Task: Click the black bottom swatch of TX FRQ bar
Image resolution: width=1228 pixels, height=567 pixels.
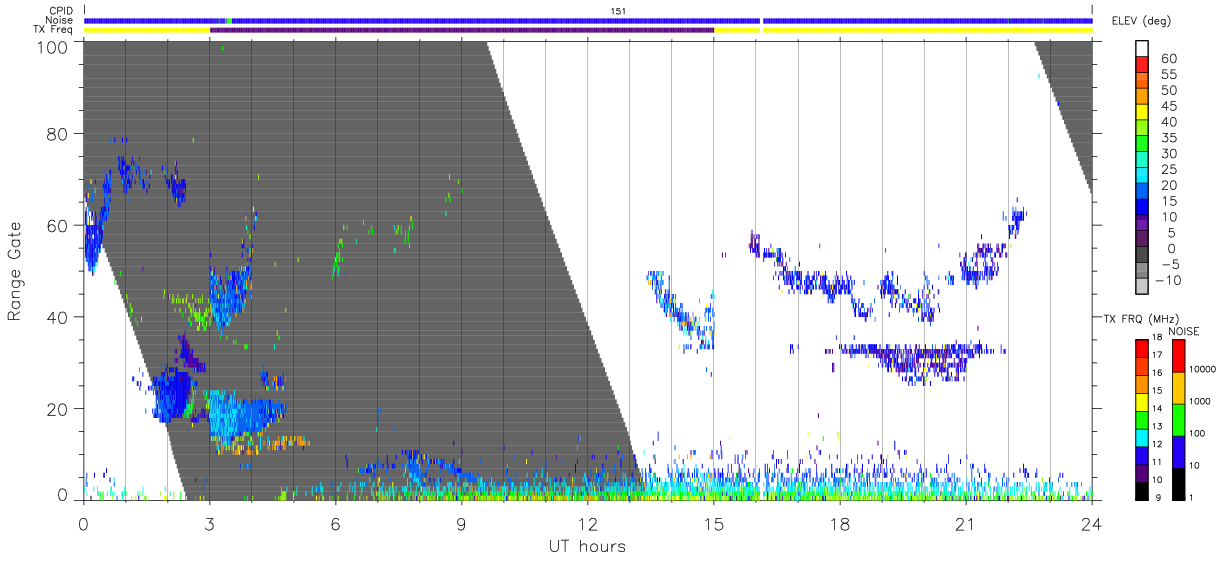Action: pyautogui.click(x=1142, y=490)
